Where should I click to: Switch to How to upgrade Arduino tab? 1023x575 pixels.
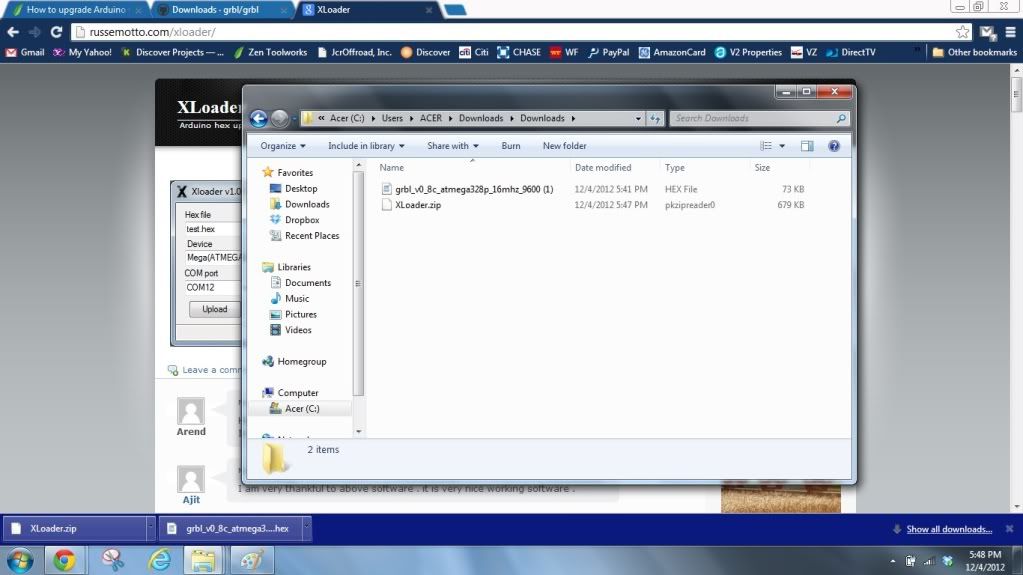click(x=76, y=10)
